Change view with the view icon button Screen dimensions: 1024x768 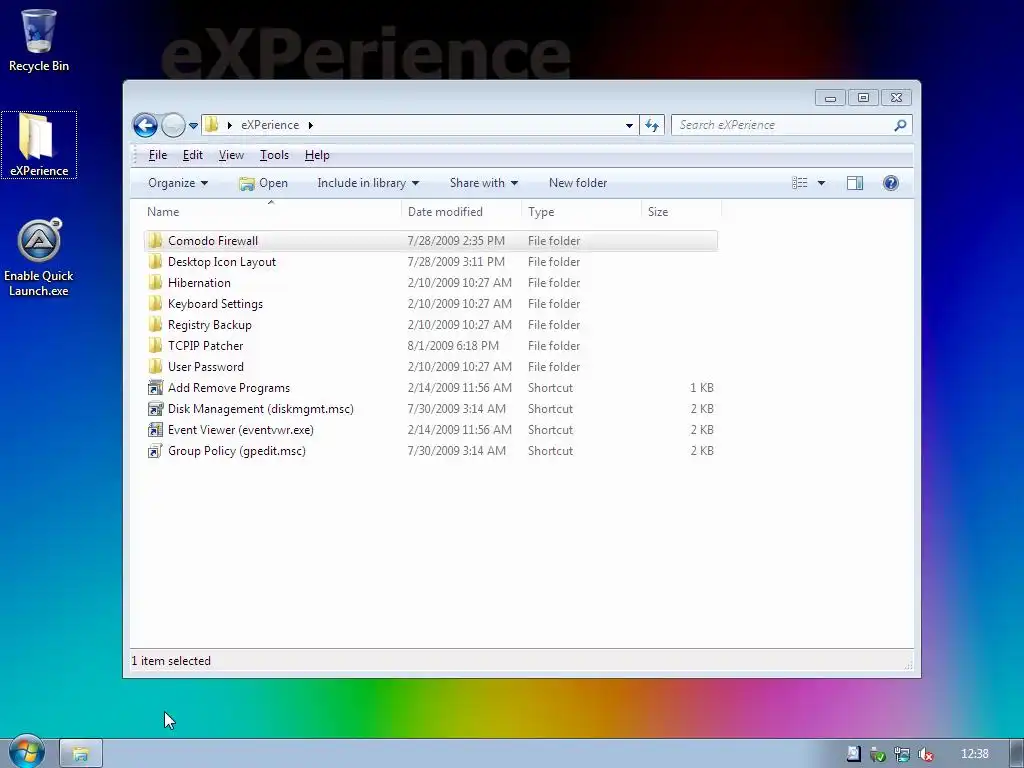coord(799,183)
